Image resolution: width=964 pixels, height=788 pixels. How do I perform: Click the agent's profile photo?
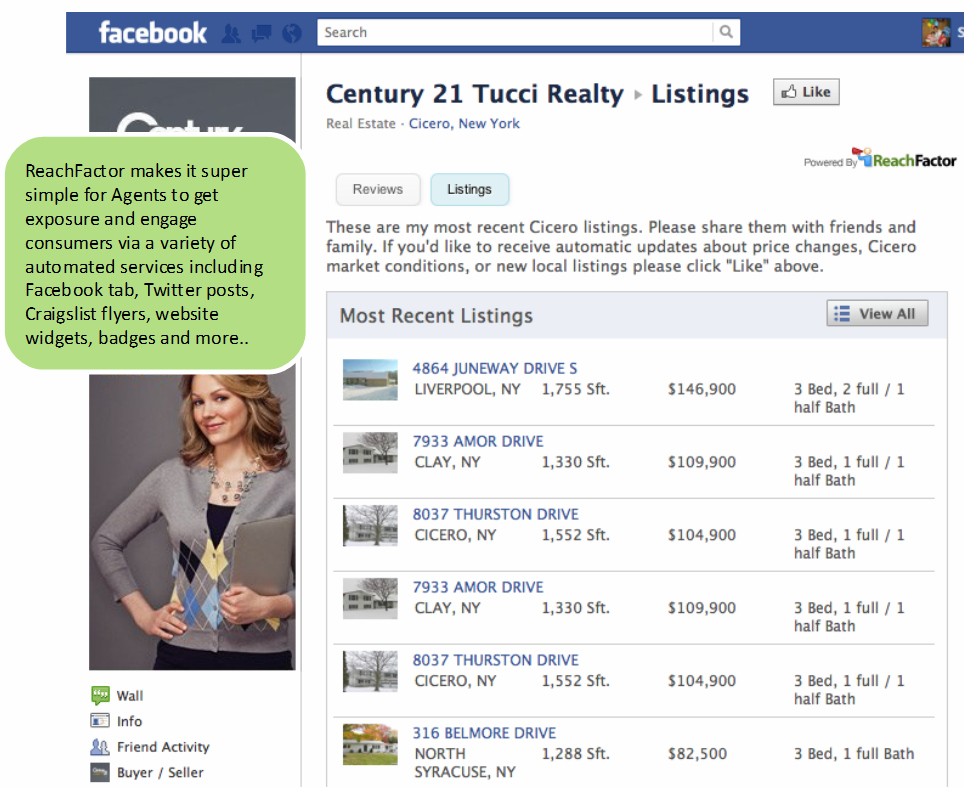pyautogui.click(x=192, y=521)
